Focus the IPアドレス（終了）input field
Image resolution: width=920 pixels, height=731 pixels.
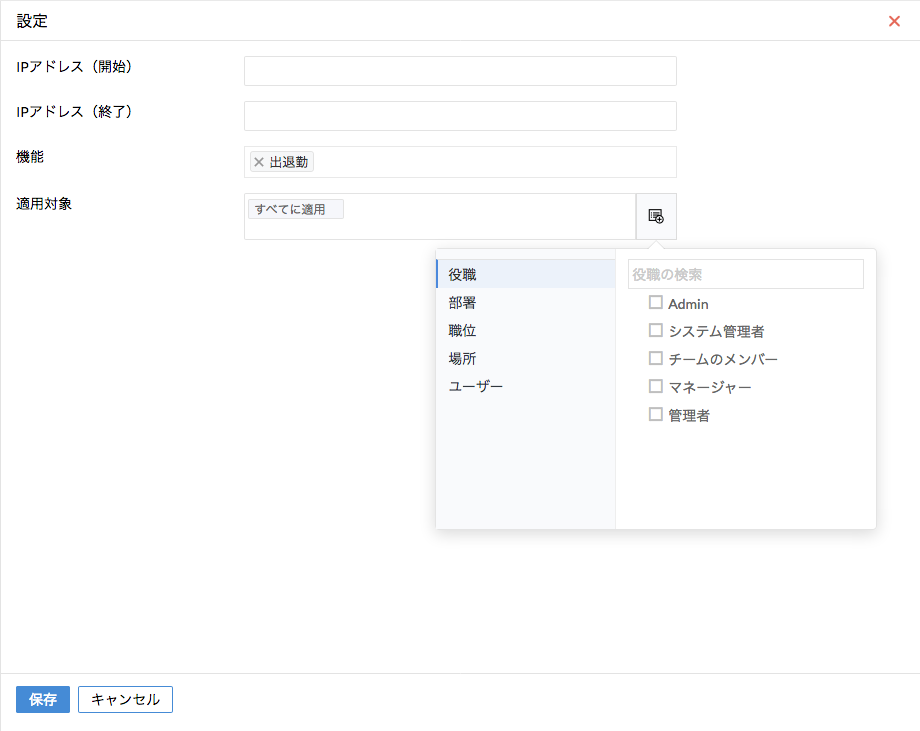(460, 116)
